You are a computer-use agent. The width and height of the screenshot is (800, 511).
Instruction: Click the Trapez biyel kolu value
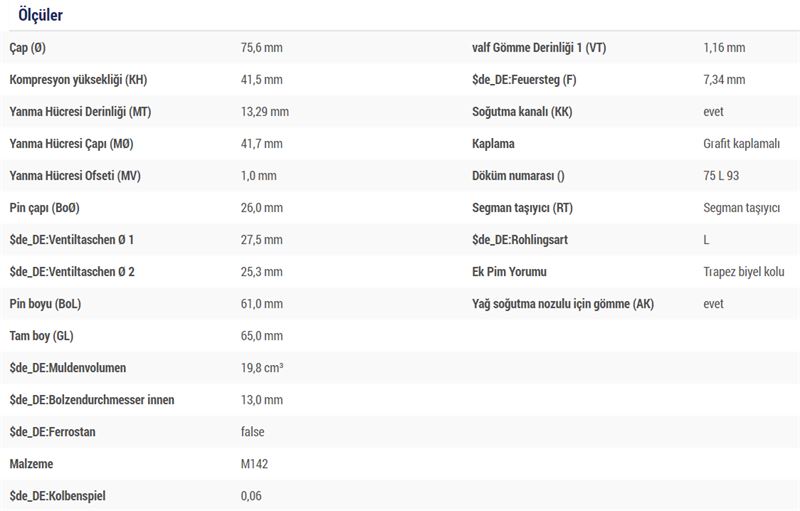click(x=744, y=272)
